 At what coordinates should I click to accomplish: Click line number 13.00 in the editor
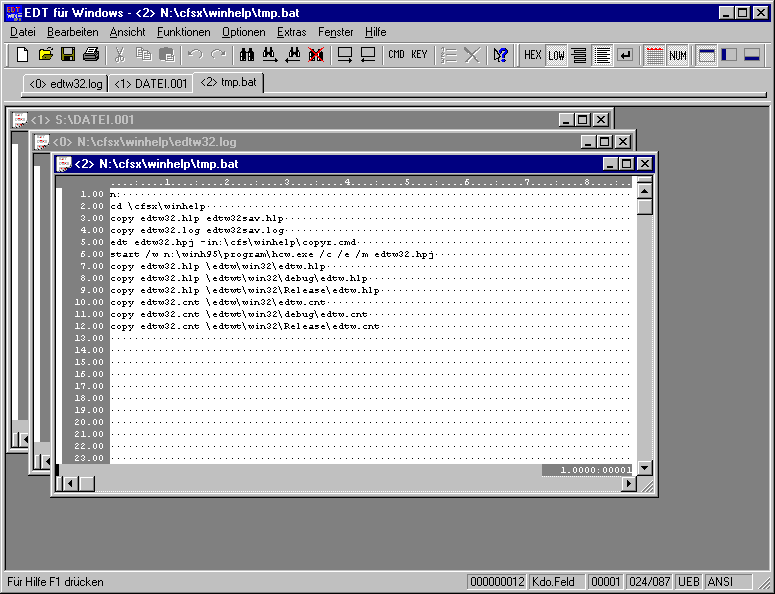coord(91,338)
